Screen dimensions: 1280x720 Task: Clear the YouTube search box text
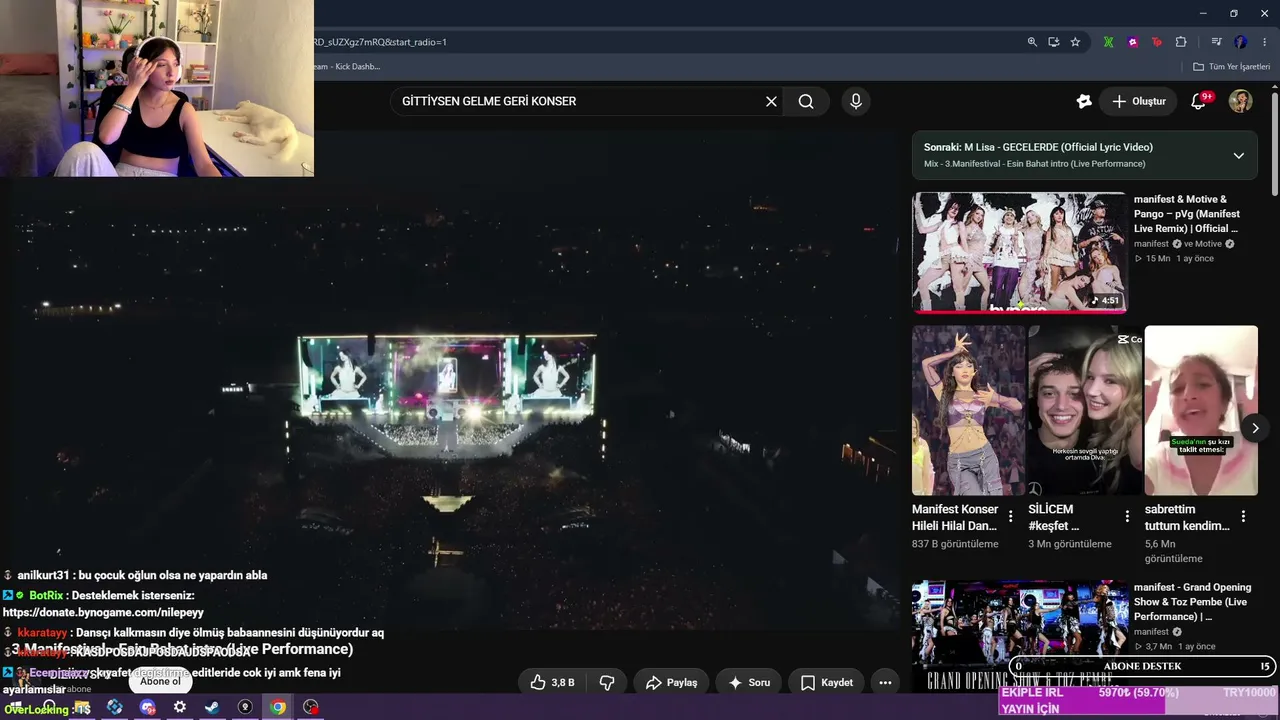coord(771,101)
